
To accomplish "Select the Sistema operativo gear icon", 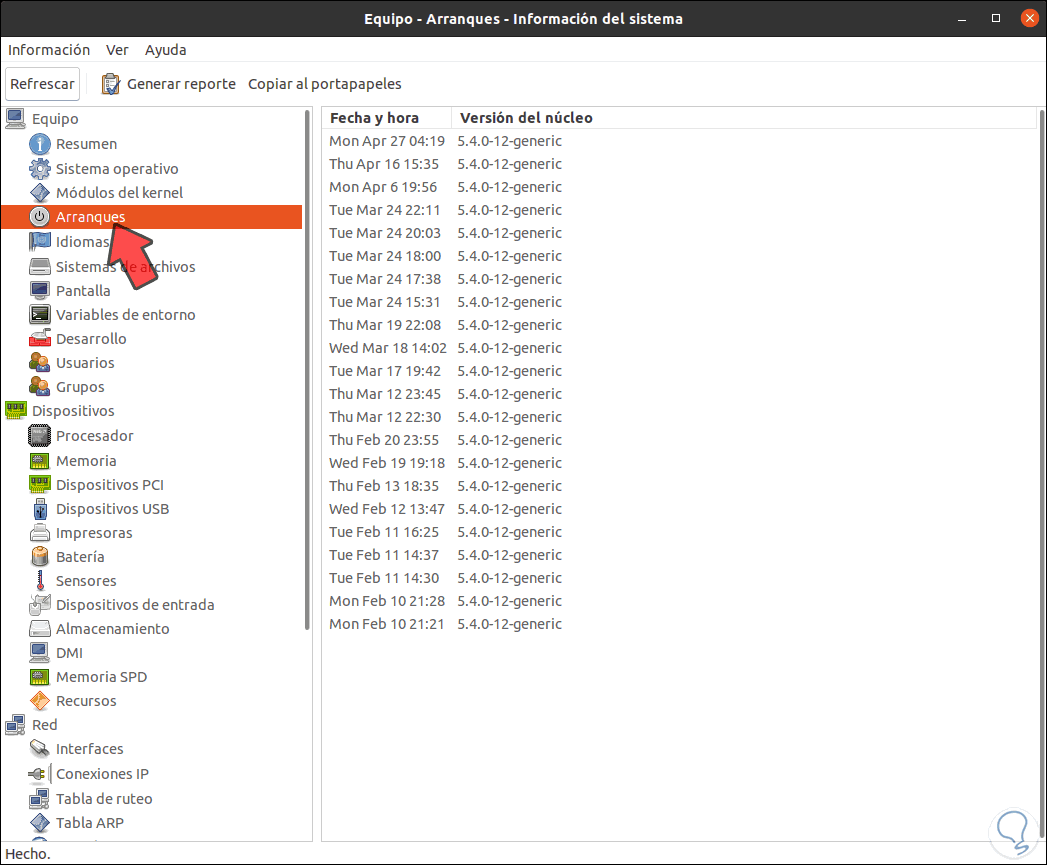I will (40, 169).
